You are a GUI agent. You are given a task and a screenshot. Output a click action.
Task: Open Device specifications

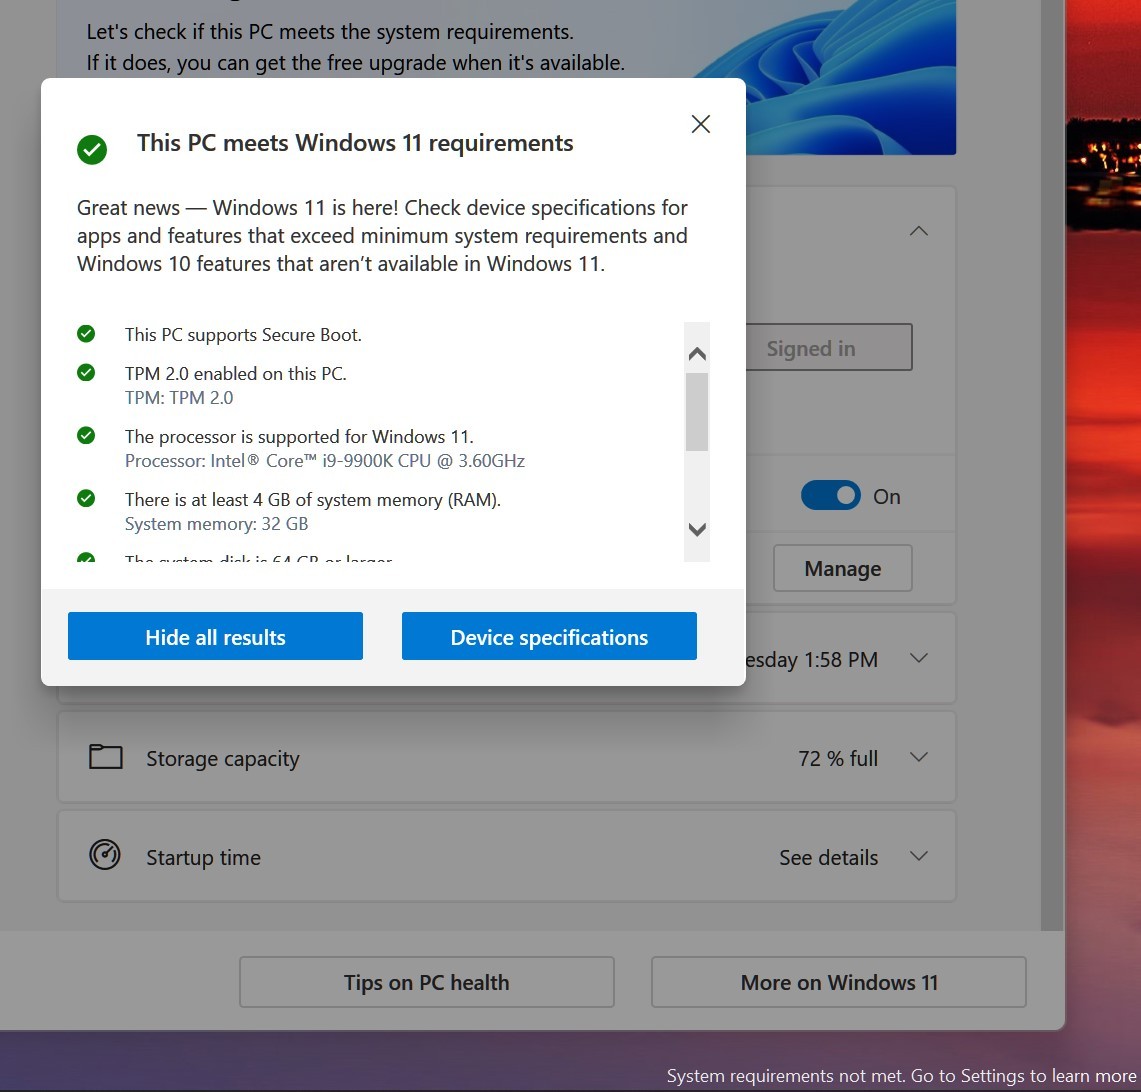[x=549, y=637]
